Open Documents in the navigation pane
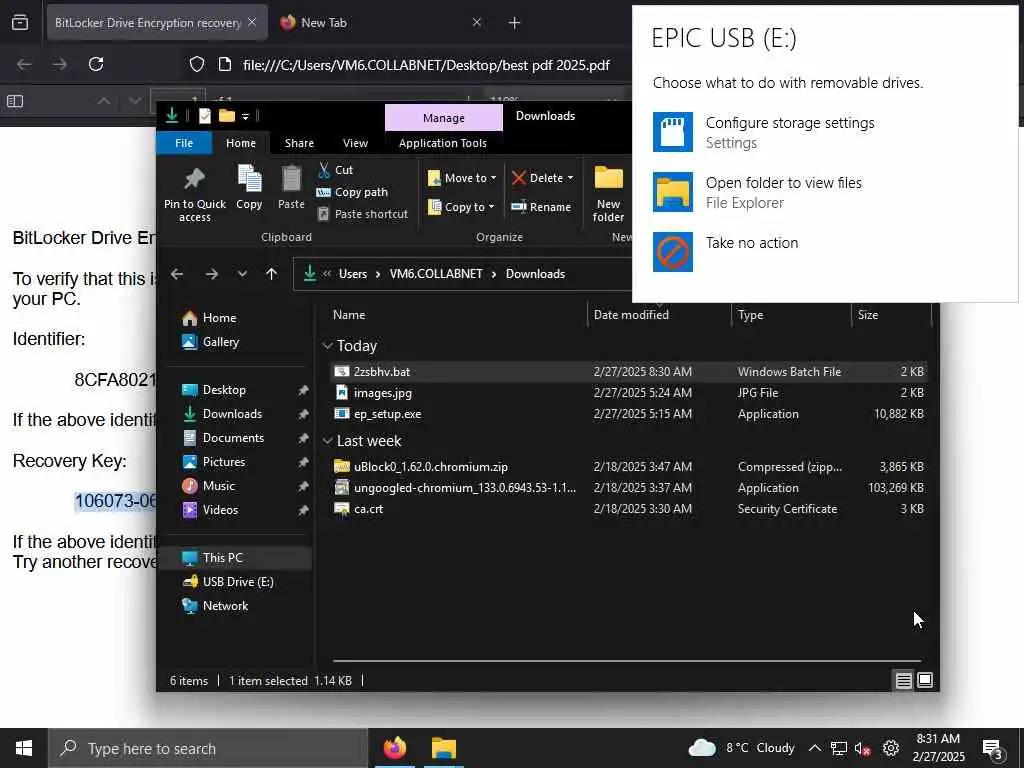This screenshot has width=1024, height=768. coord(233,438)
